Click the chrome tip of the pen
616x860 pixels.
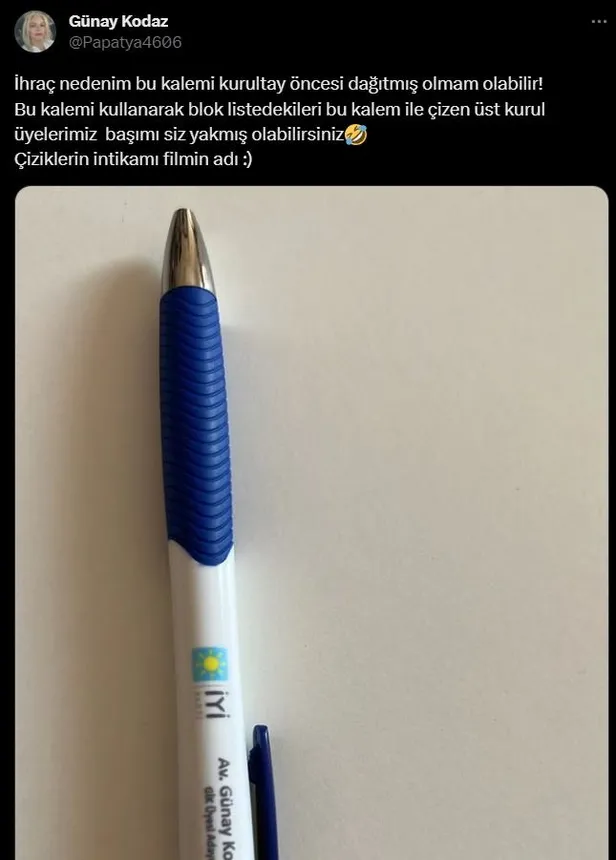pos(189,250)
